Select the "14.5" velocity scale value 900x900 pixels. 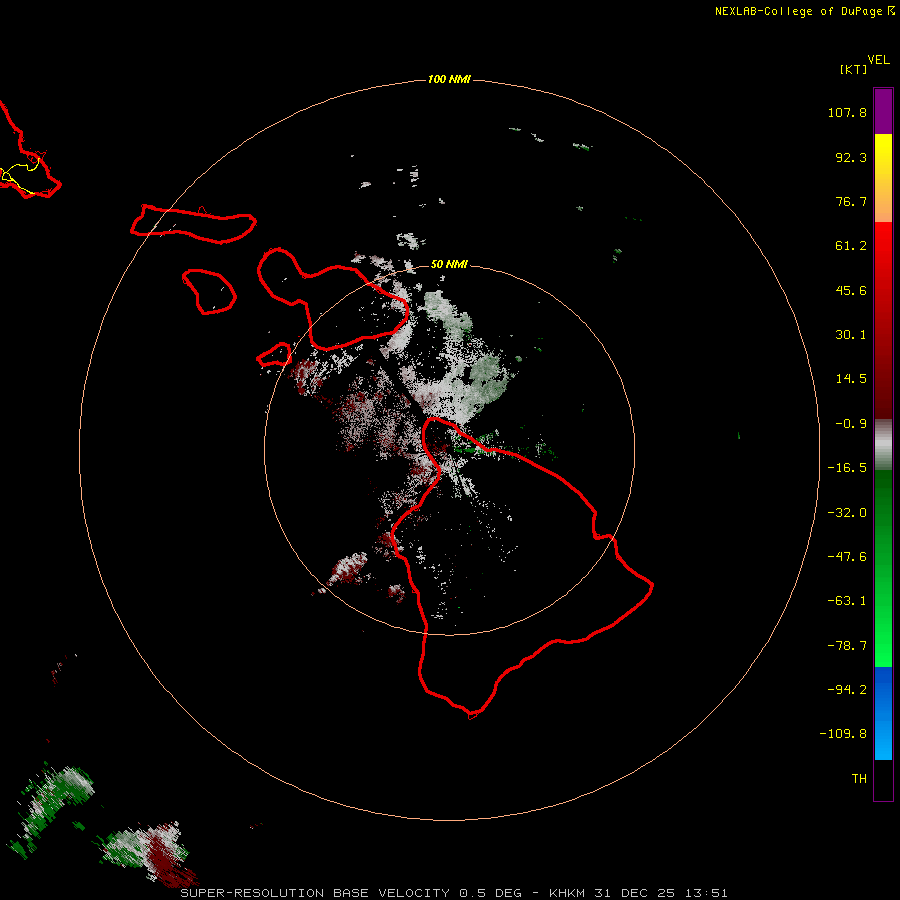(851, 379)
